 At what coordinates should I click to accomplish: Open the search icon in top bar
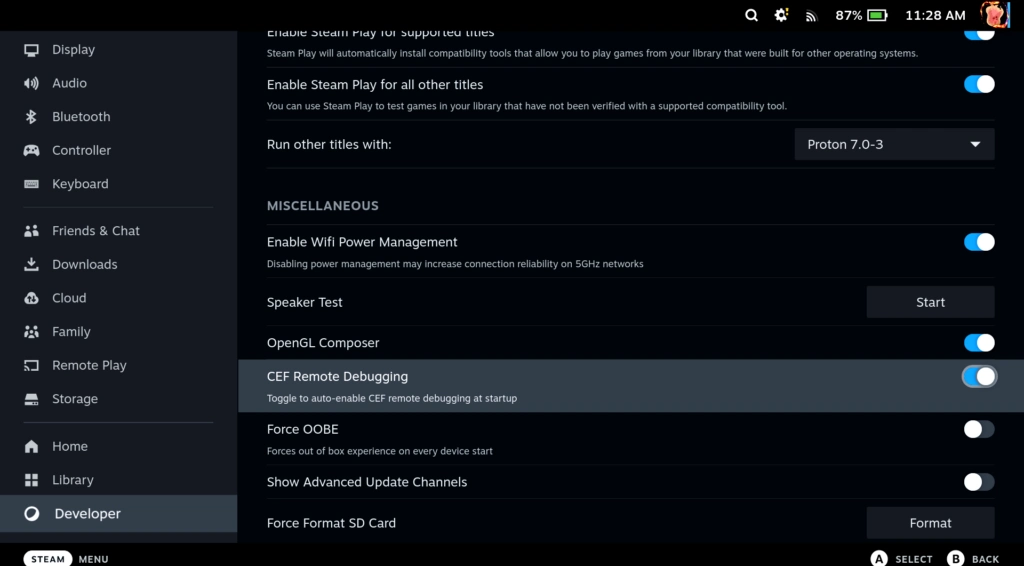click(751, 15)
